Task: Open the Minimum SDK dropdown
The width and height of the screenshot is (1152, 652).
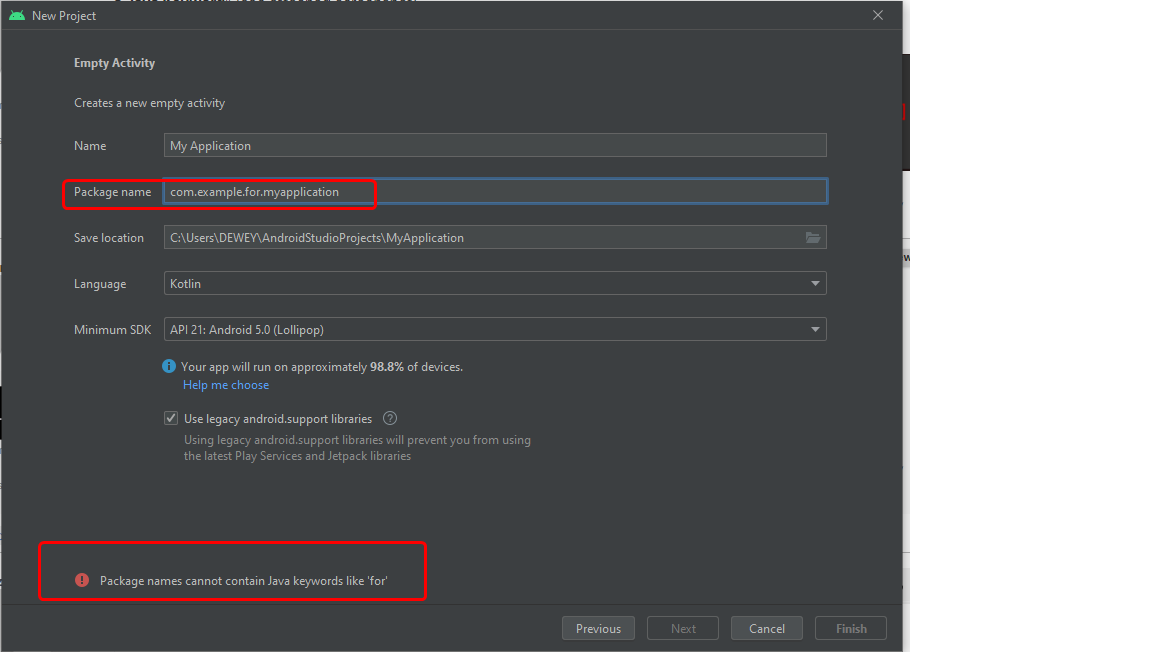Action: 816,329
